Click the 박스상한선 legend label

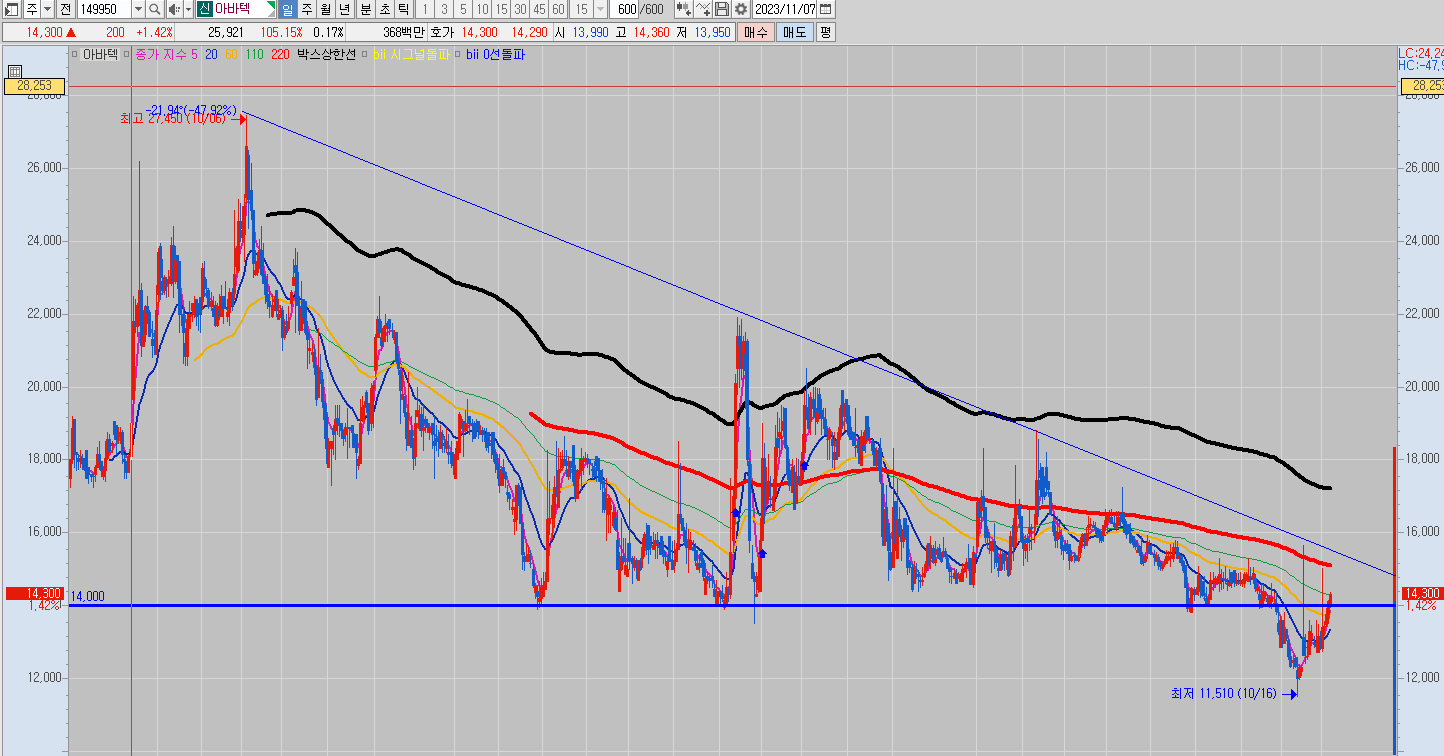(x=326, y=55)
